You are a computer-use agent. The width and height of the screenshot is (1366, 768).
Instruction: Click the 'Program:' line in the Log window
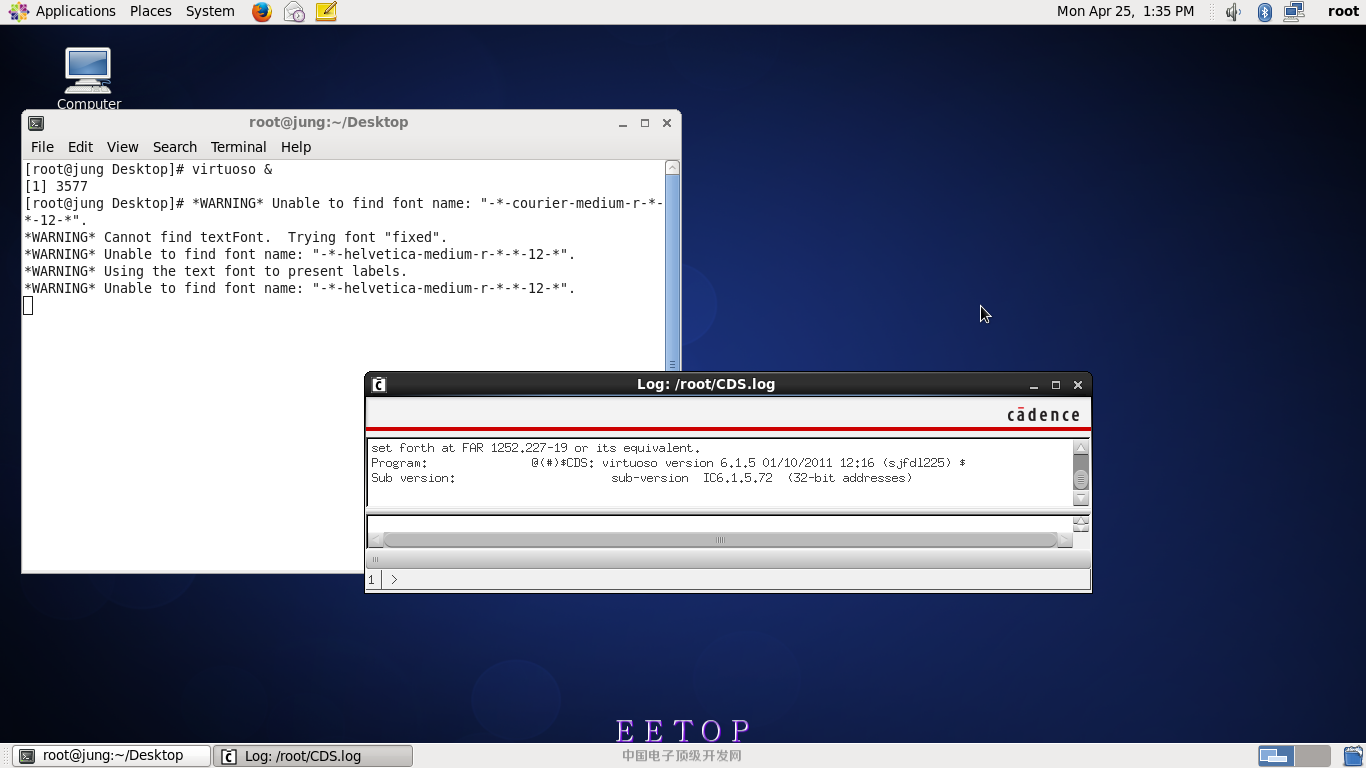668,463
